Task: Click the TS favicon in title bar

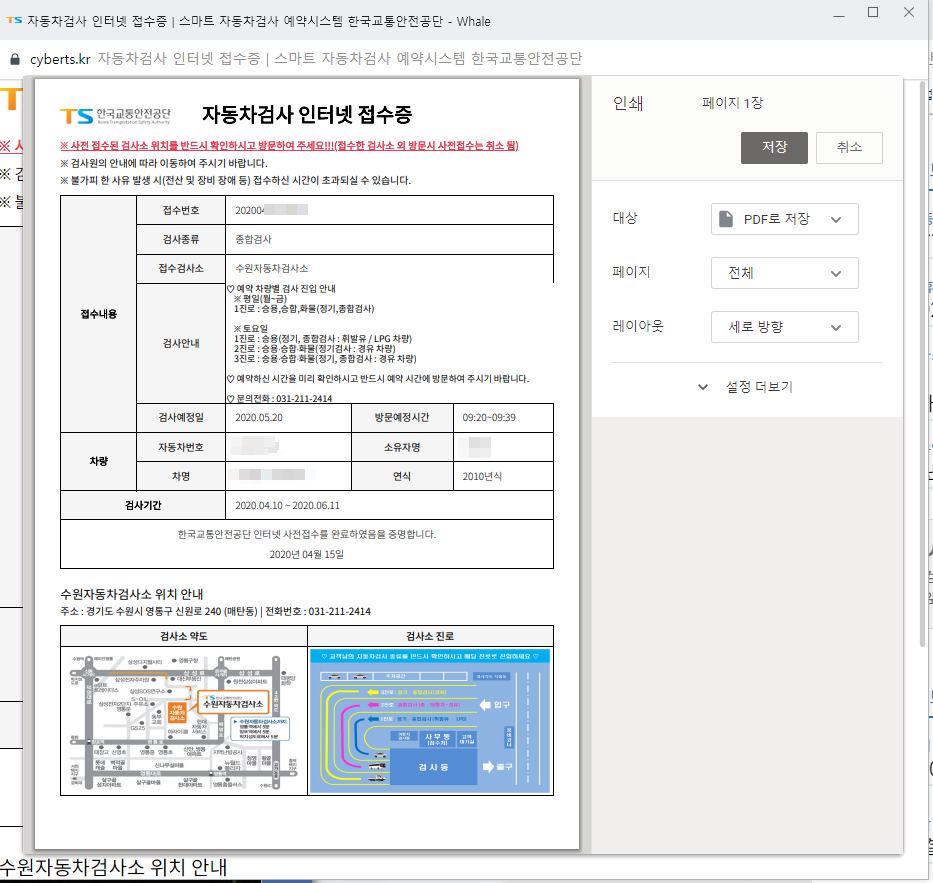Action: (x=14, y=21)
